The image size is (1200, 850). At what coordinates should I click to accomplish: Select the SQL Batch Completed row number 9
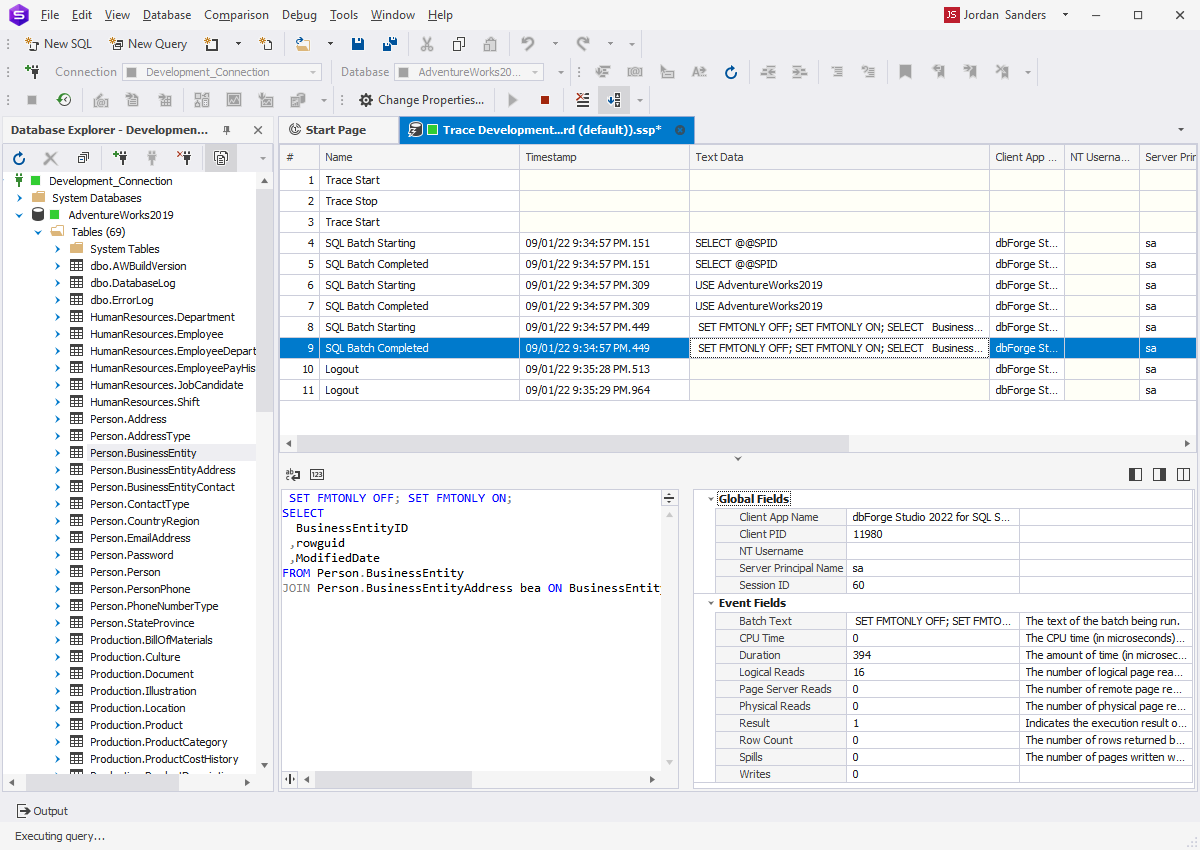pos(420,348)
